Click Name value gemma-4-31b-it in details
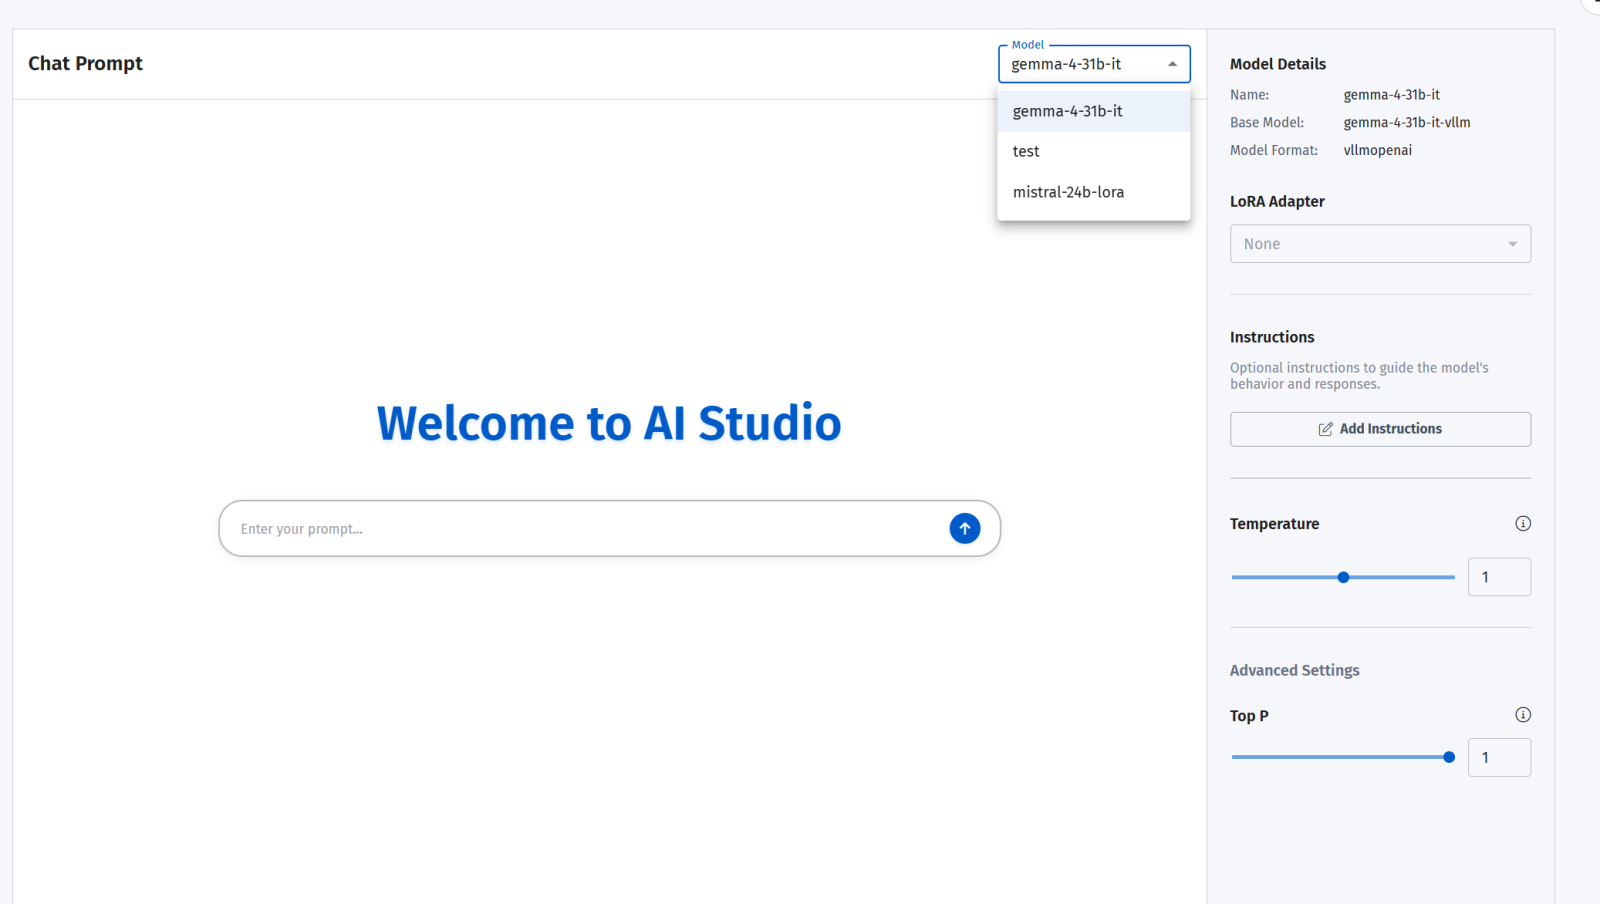 1392,95
